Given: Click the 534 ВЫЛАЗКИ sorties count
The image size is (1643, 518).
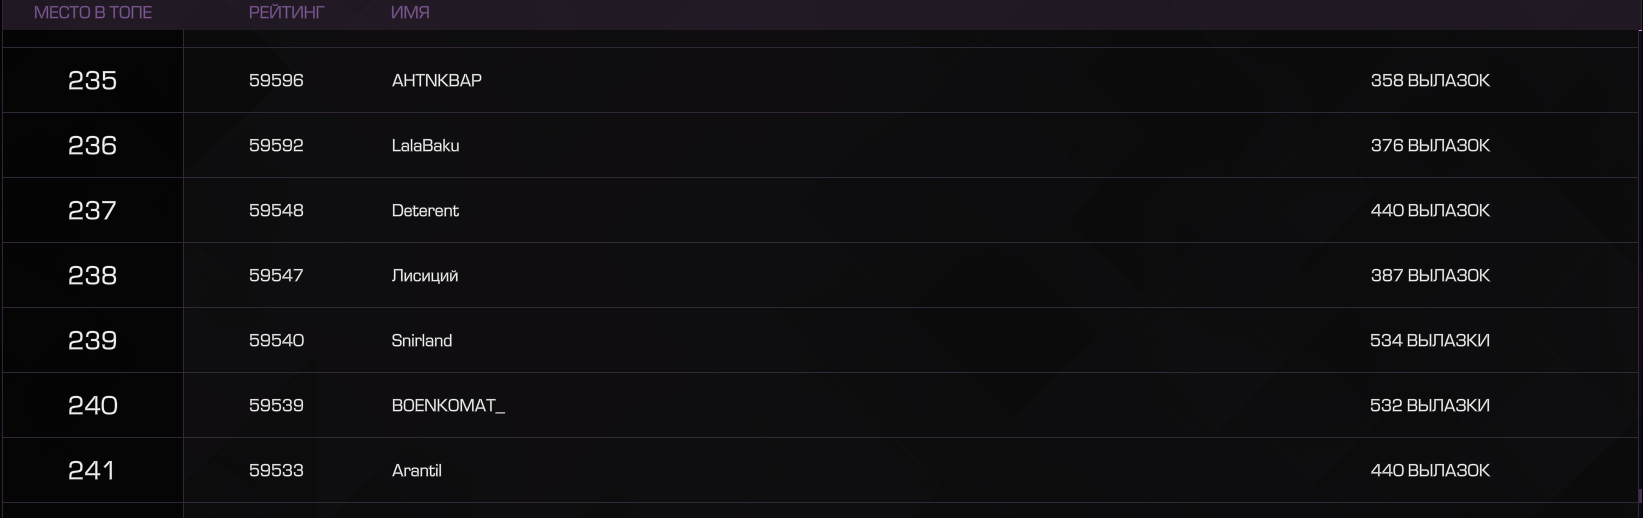Looking at the screenshot, I should (x=1430, y=340).
